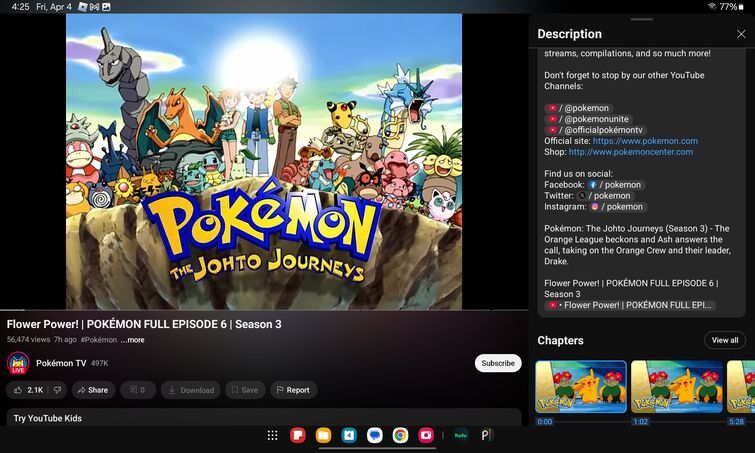Viewport: 755px width, 453px height.
Task: Open the Try YouTube Kids card
Action: [264, 417]
